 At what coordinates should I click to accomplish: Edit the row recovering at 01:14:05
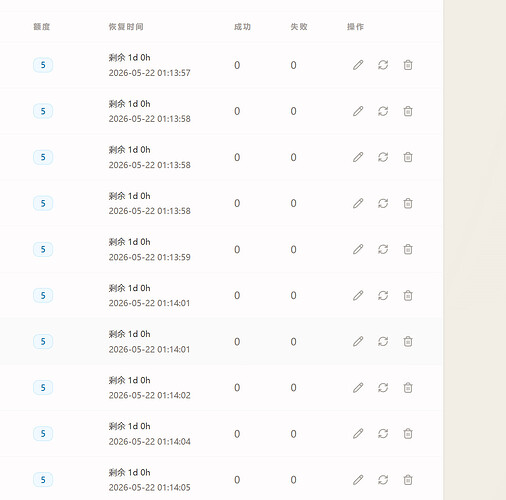(358, 480)
